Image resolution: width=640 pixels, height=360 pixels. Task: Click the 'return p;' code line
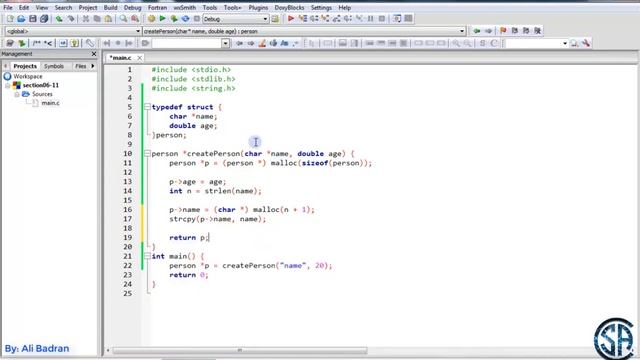(x=189, y=238)
